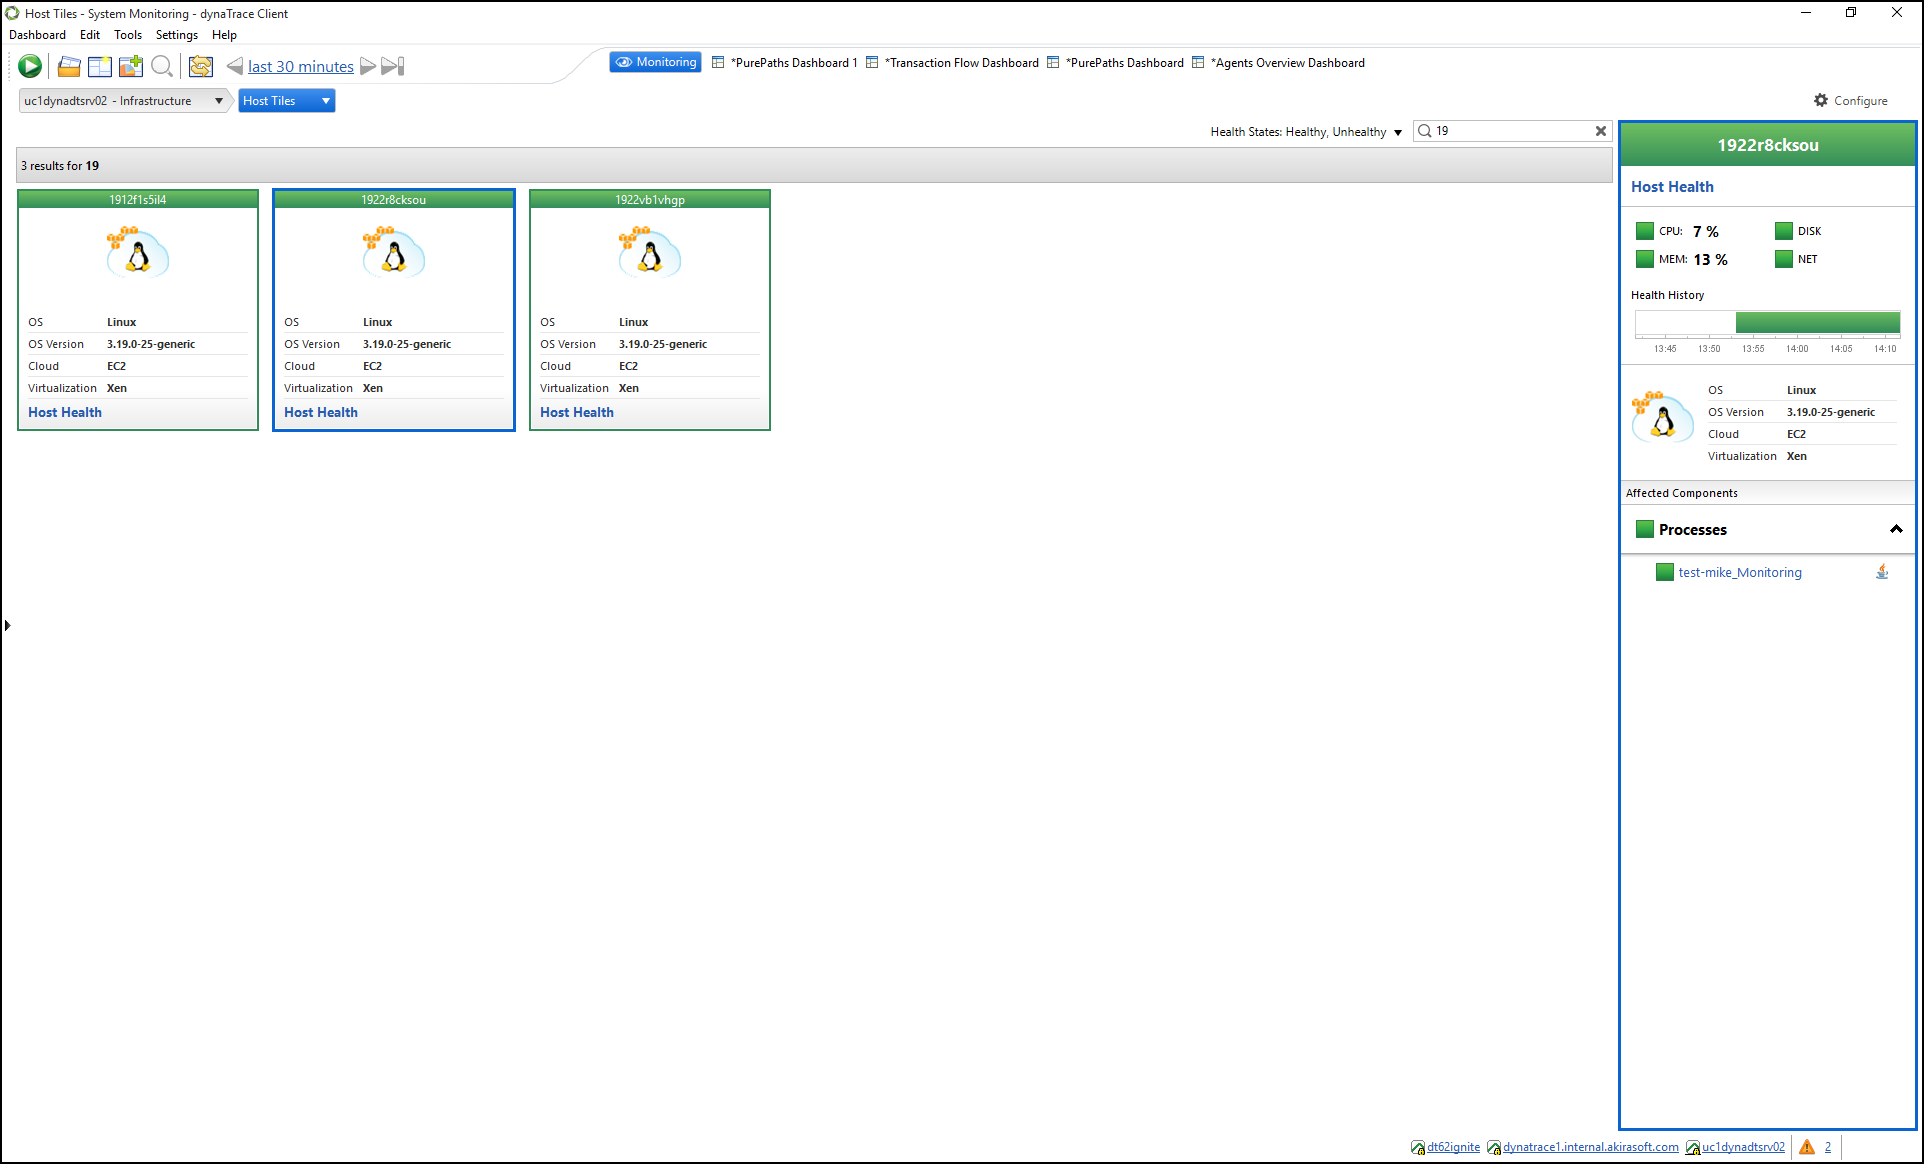Step timeframe back with left arrow
This screenshot has width=1924, height=1164.
[234, 66]
